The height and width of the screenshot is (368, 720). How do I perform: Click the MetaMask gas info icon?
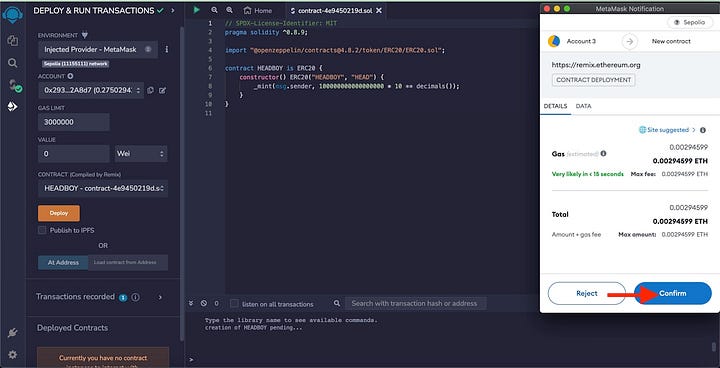tap(603, 153)
